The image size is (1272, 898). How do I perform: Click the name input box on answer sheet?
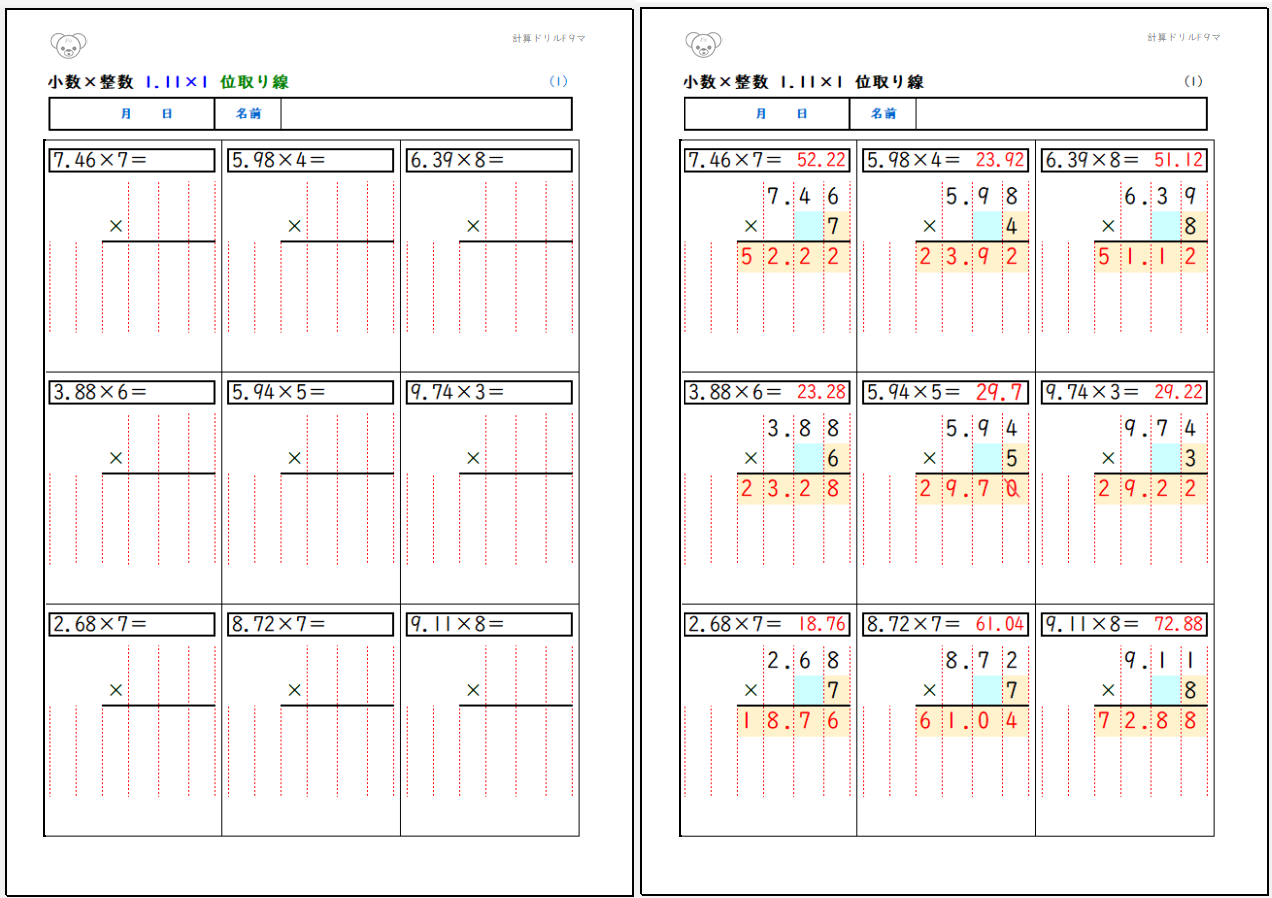click(1060, 114)
